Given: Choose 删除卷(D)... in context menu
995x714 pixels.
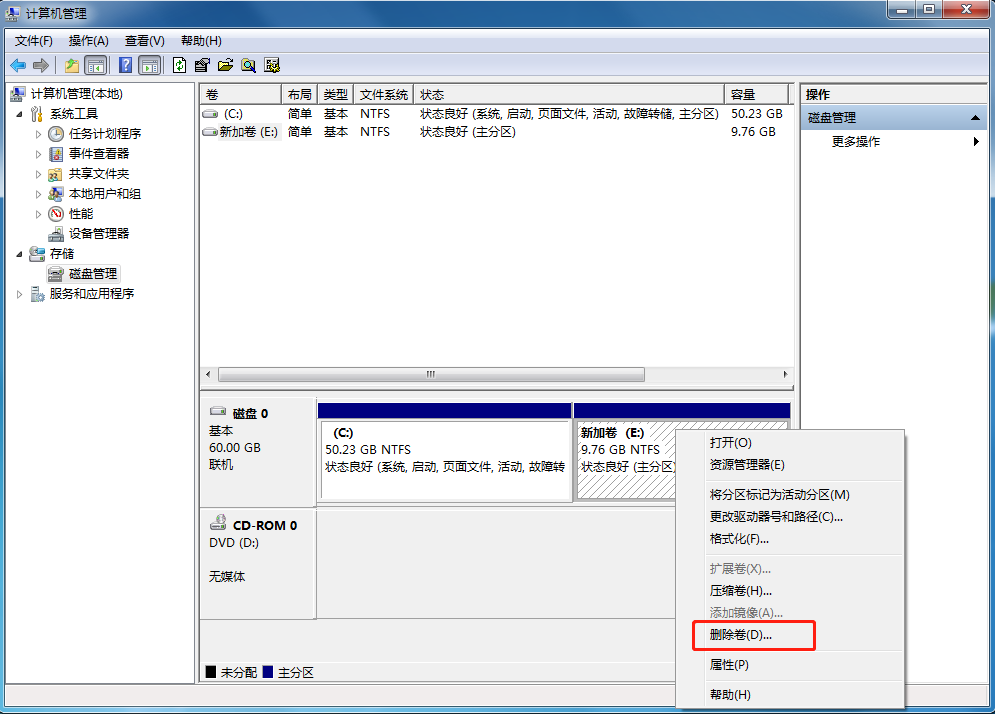Looking at the screenshot, I should point(790,635).
